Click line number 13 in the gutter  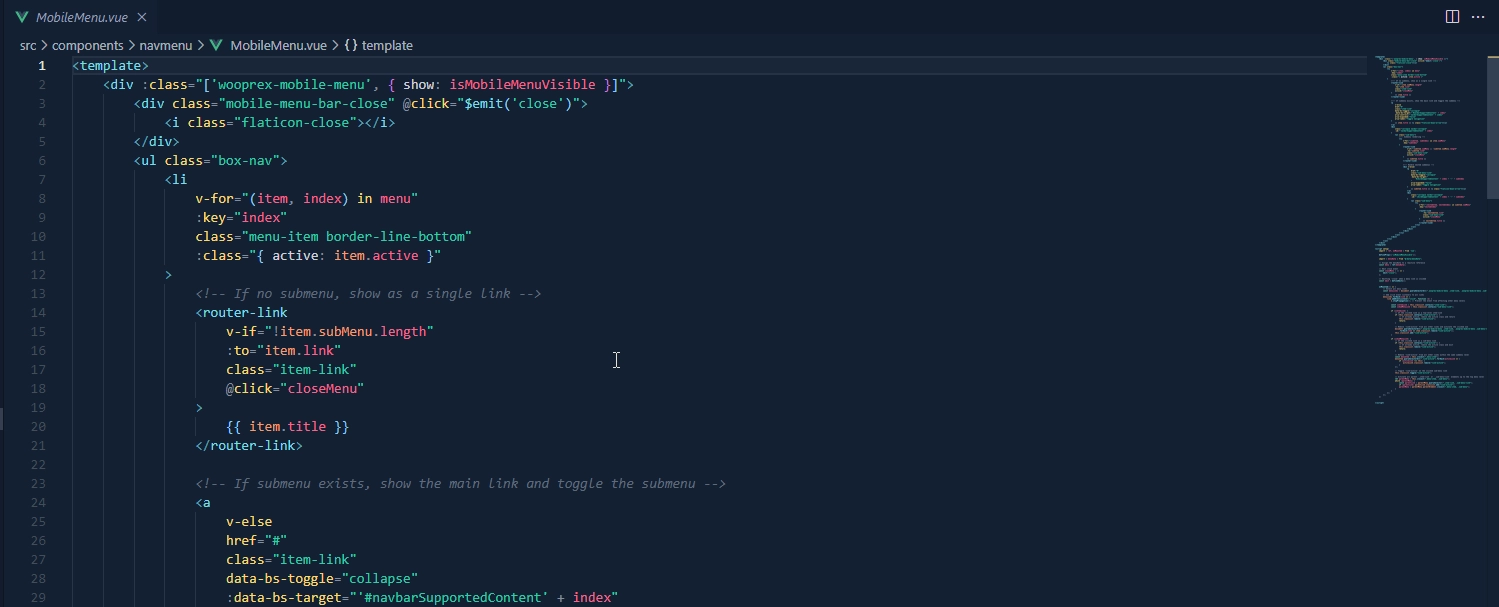tap(39, 293)
